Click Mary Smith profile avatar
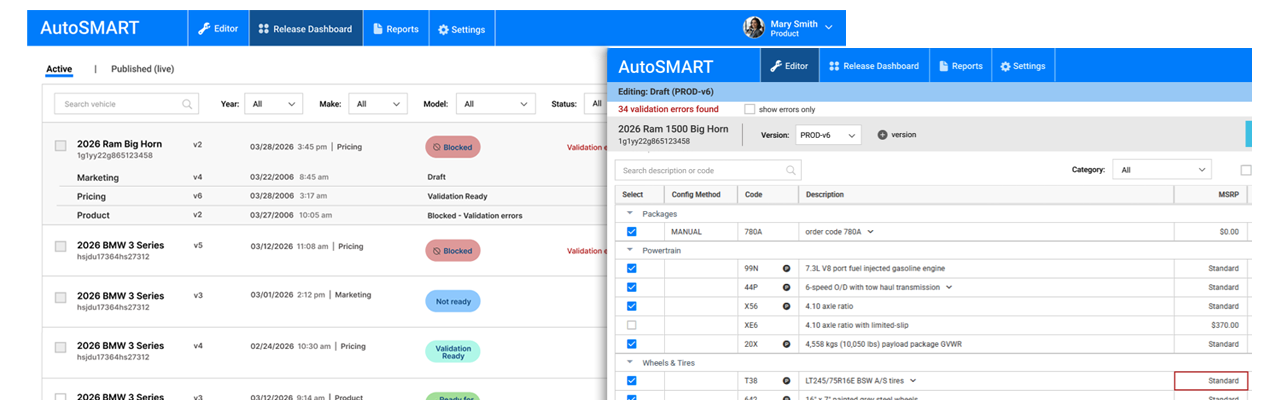The height and width of the screenshot is (400, 1280). (x=753, y=28)
